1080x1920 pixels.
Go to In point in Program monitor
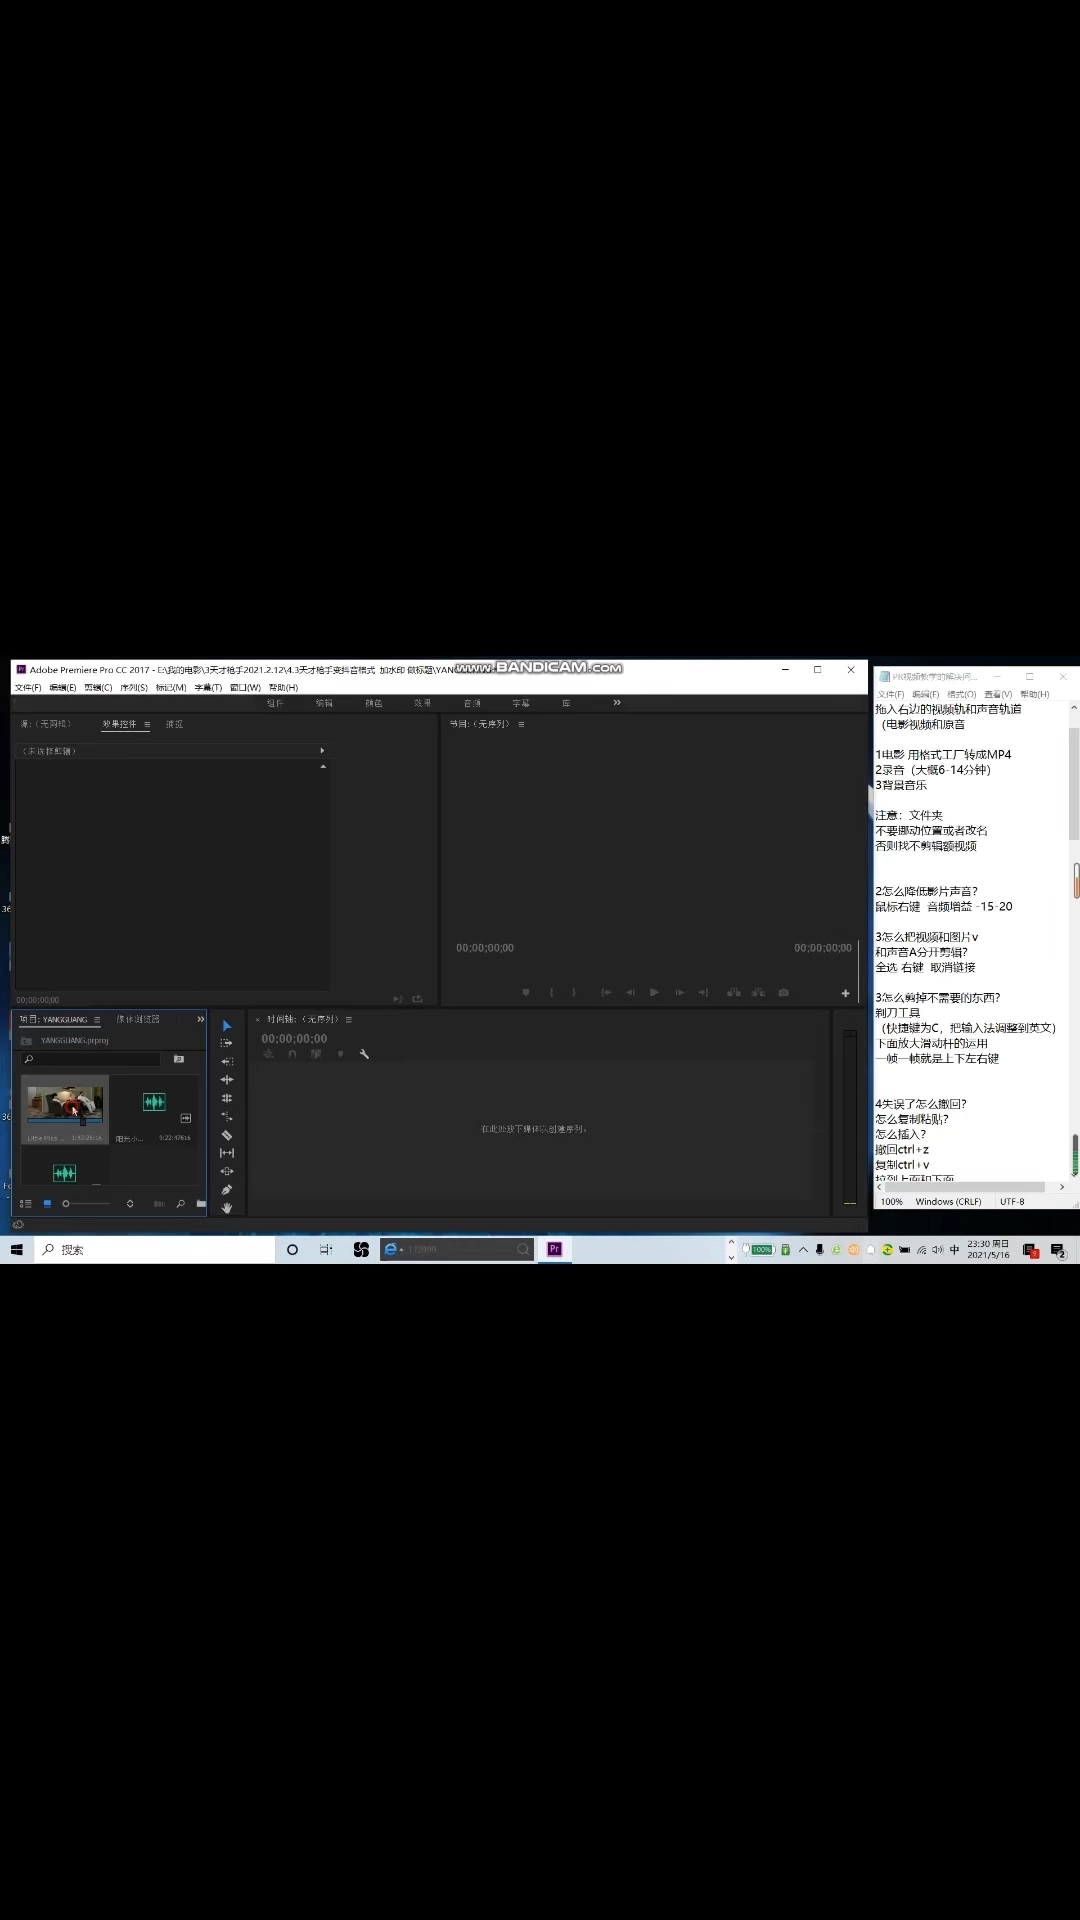606,993
